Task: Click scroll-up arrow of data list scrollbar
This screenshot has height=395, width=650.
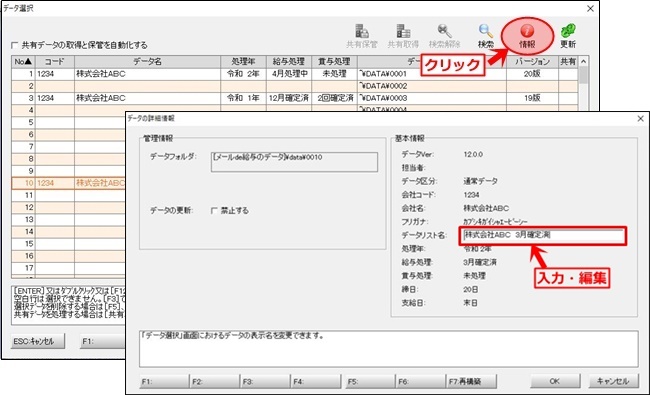Action: 583,62
